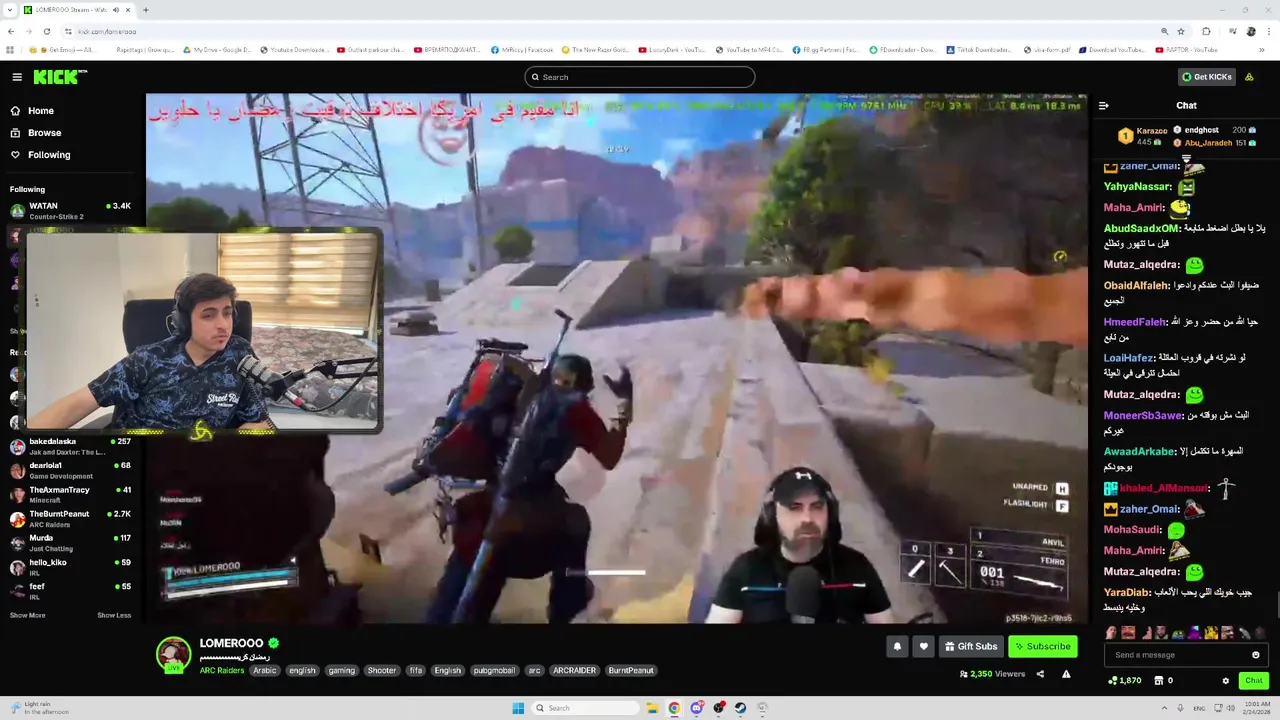Viewport: 1280px width, 720px height.
Task: Click LOMEROOO streamer avatar
Action: 173,654
